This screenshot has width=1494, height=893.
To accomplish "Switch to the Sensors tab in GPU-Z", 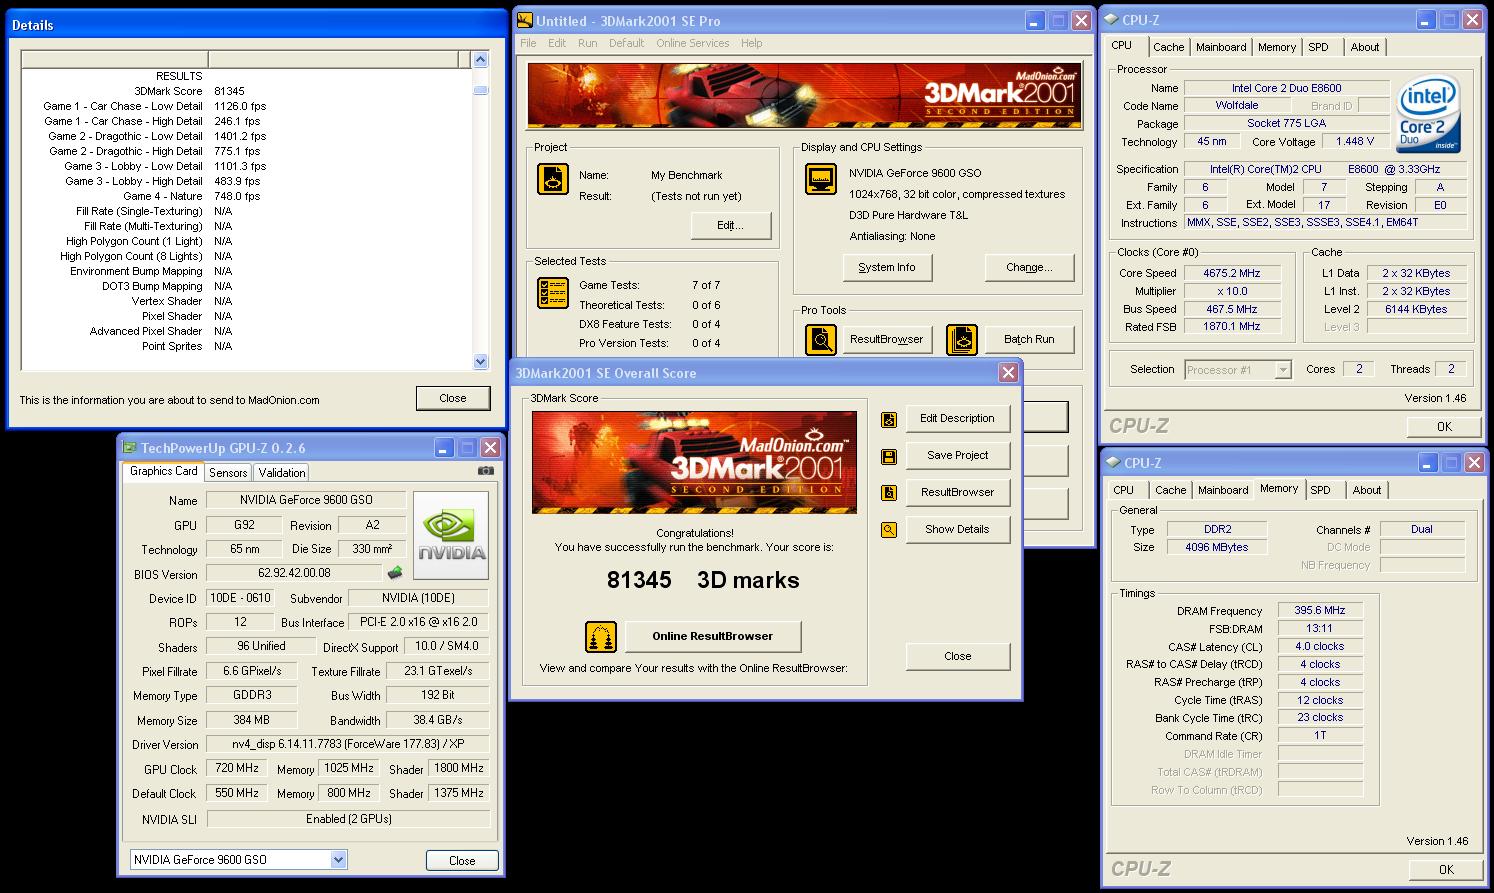I will tap(228, 472).
